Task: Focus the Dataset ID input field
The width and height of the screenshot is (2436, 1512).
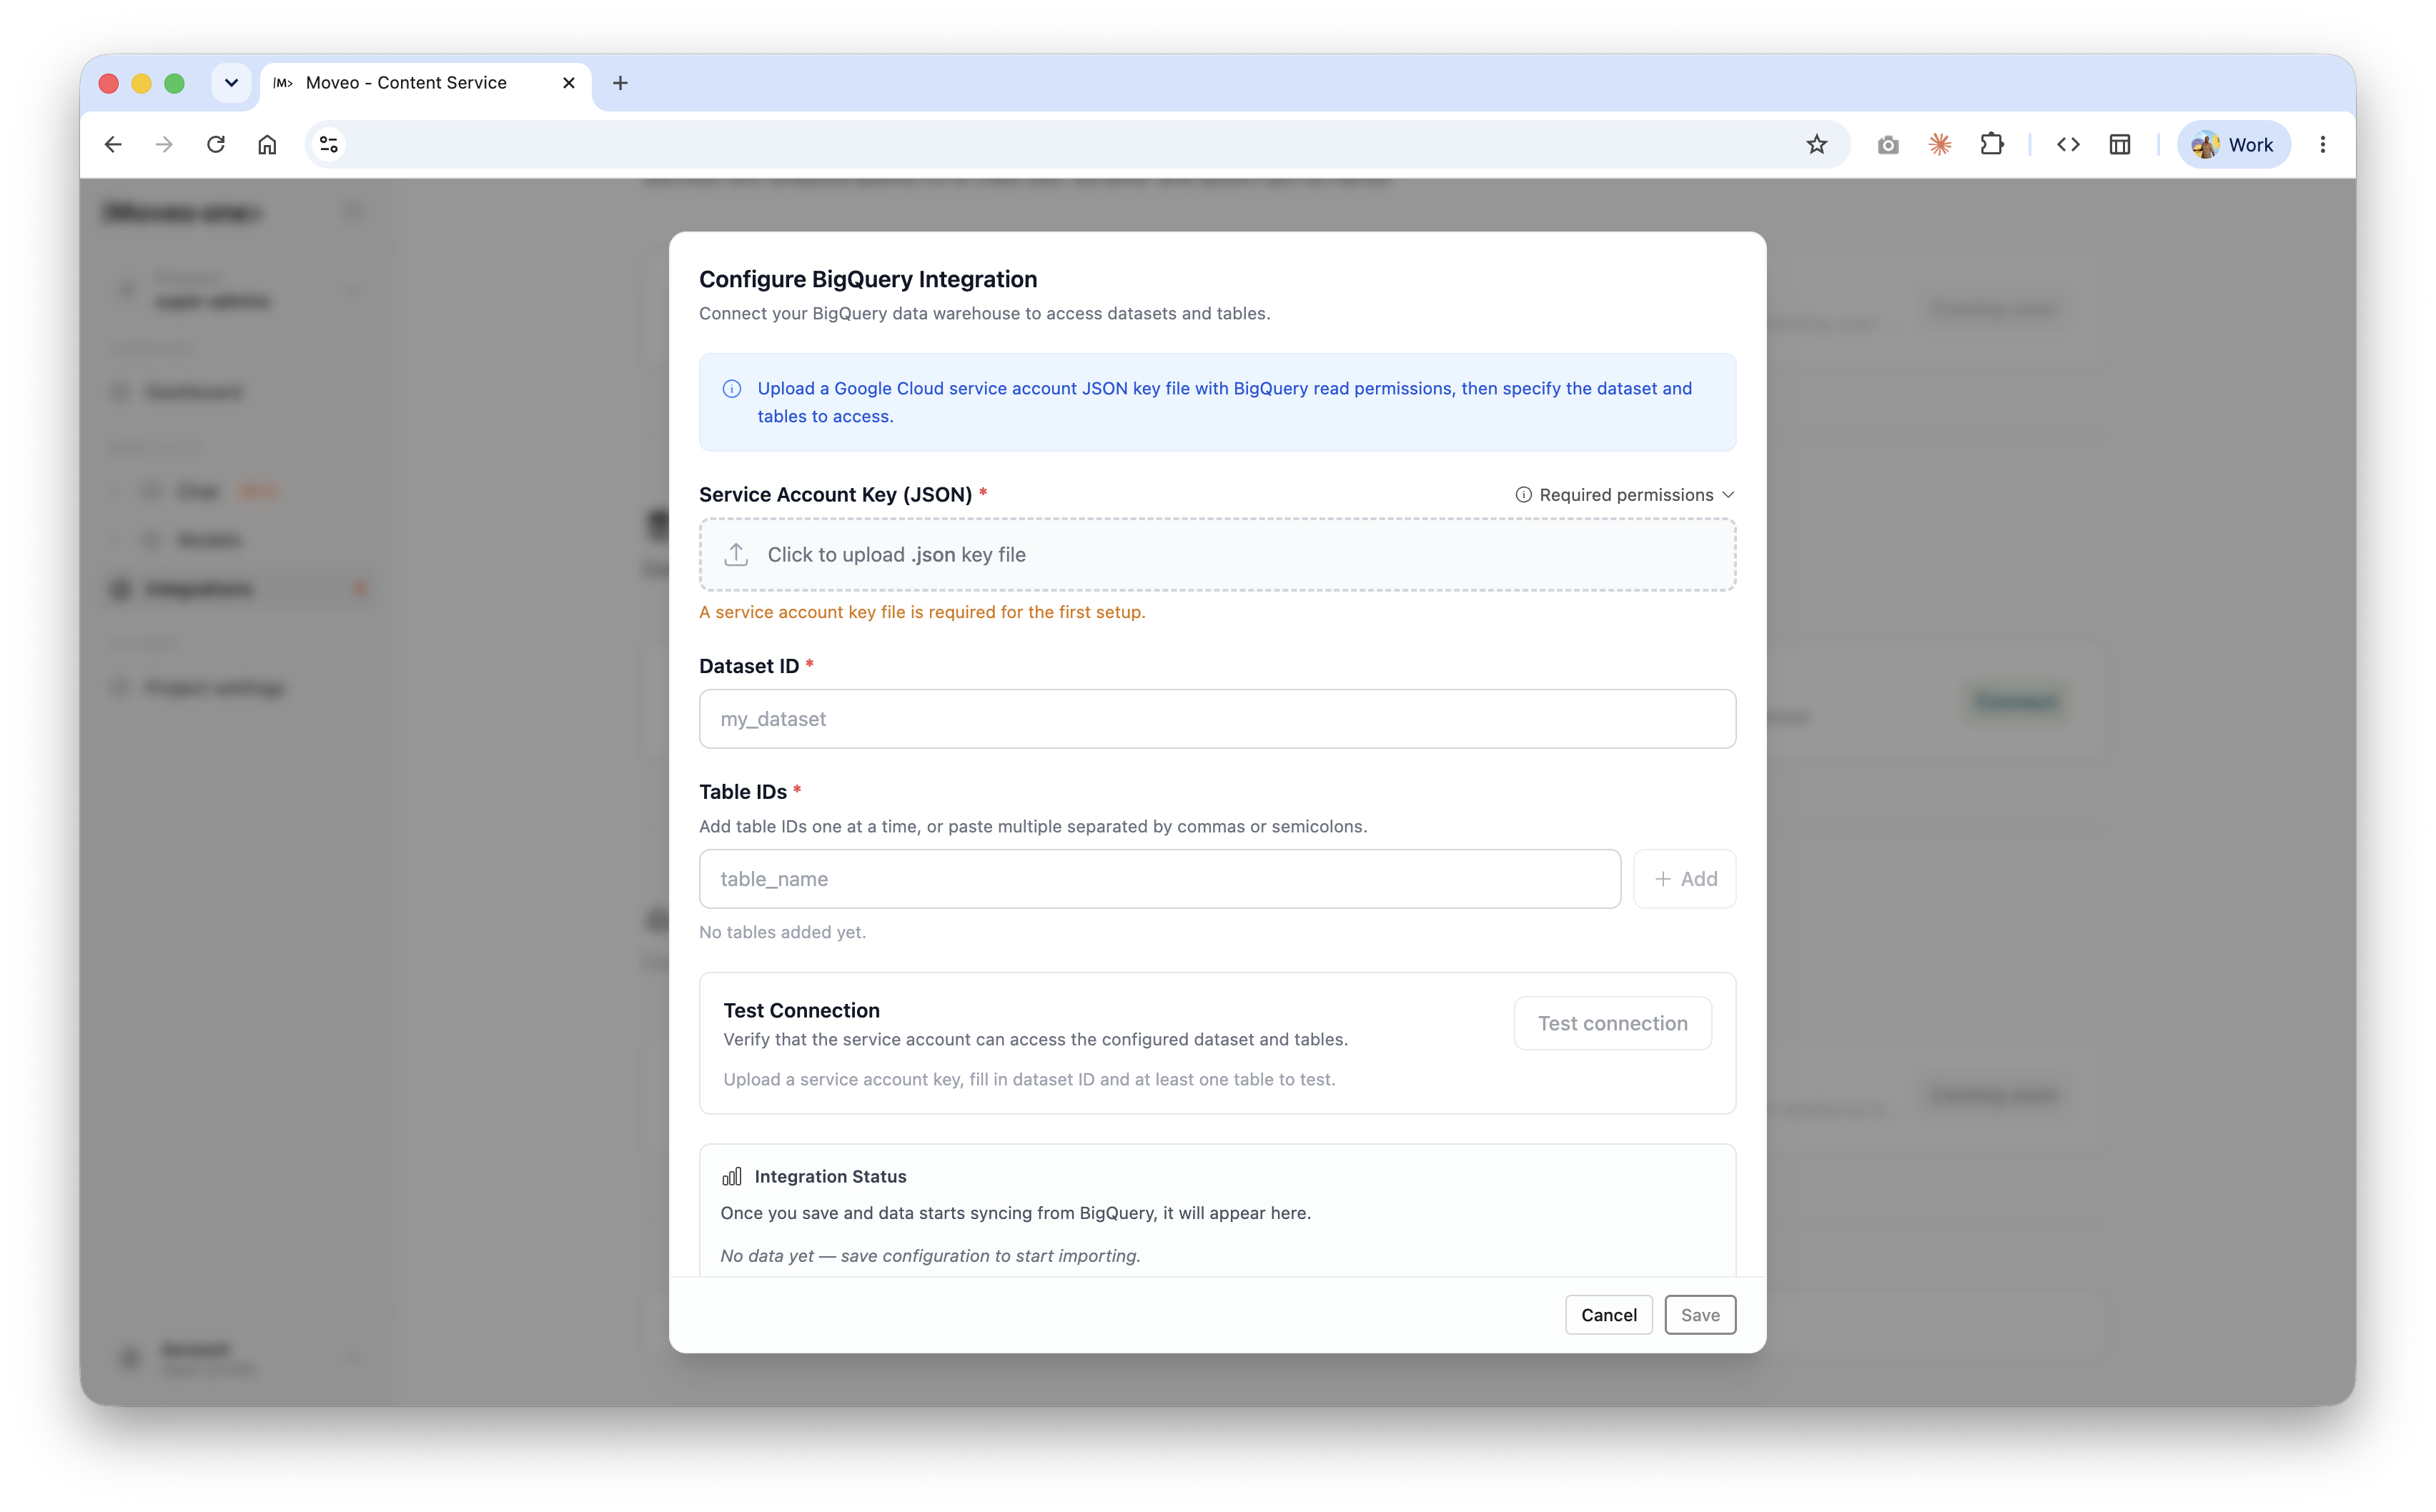Action: point(1217,719)
